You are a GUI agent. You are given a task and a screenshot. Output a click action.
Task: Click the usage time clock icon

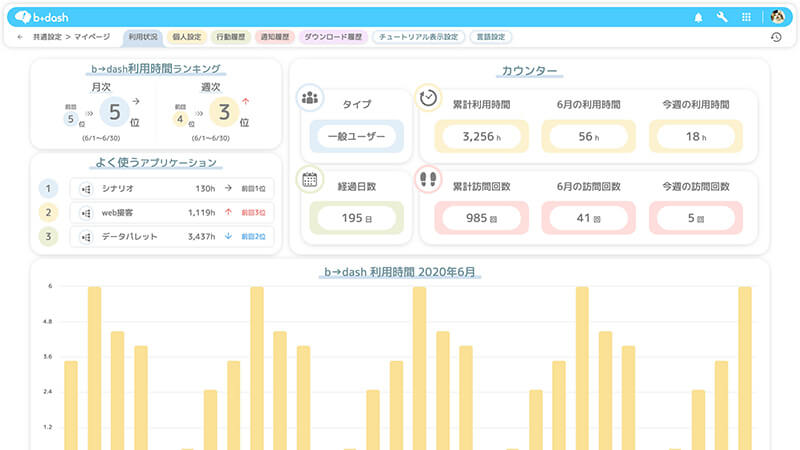(428, 97)
